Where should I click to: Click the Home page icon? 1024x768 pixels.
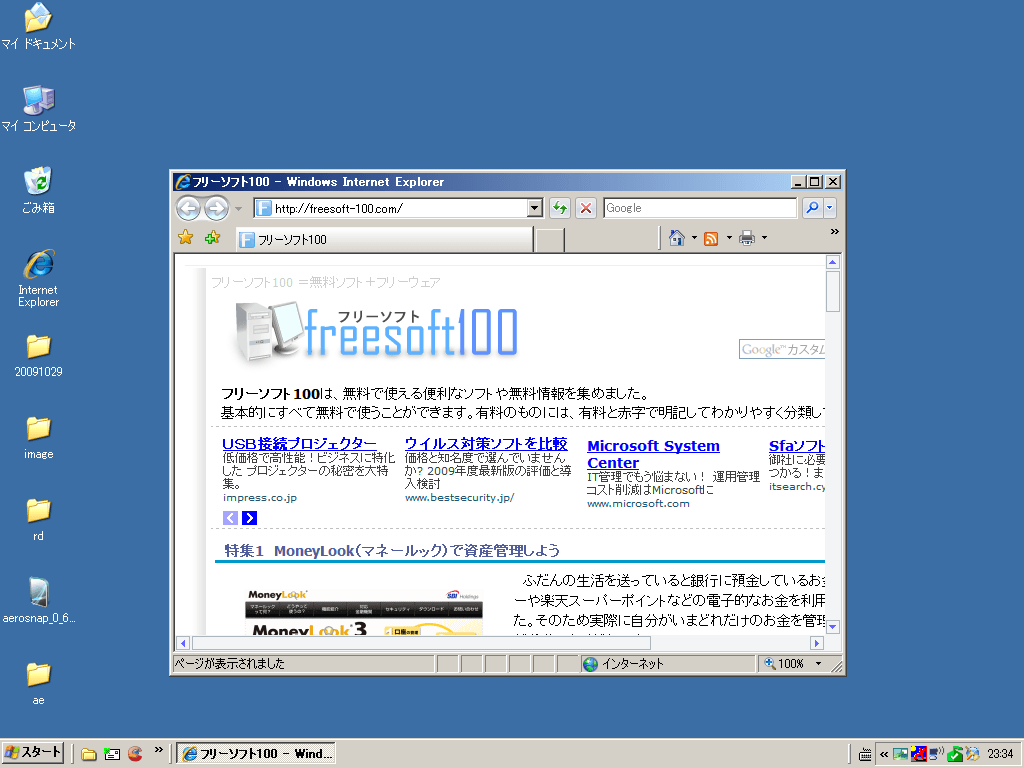[x=677, y=238]
